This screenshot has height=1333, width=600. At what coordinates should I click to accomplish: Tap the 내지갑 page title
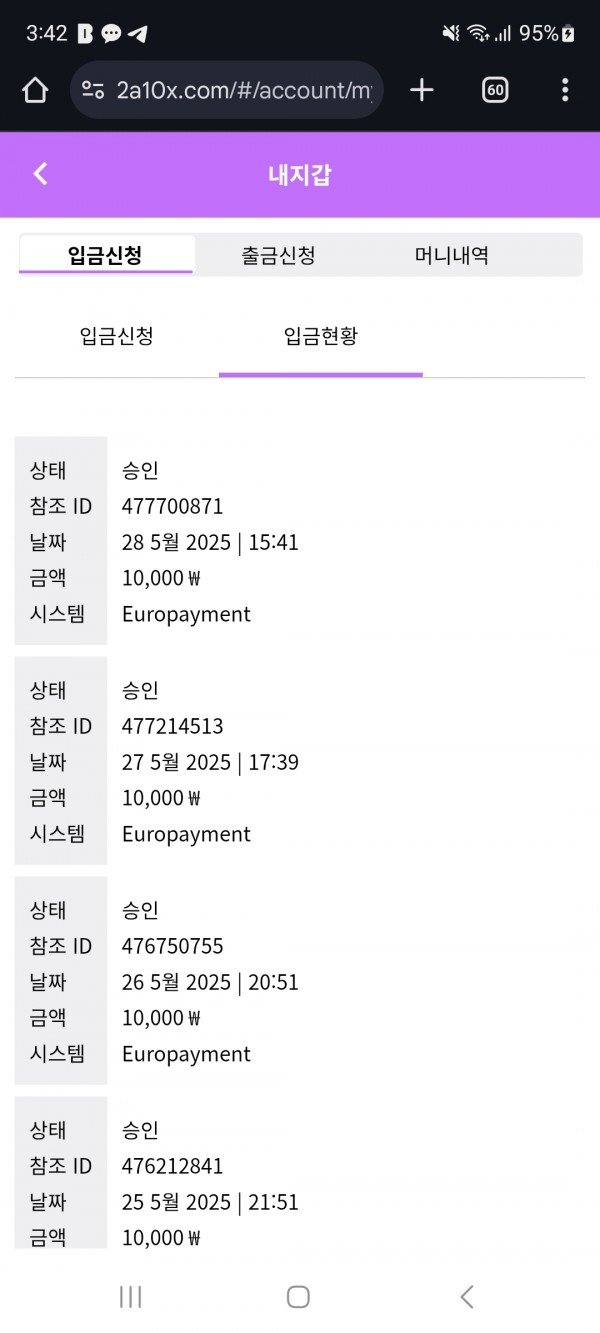point(300,175)
